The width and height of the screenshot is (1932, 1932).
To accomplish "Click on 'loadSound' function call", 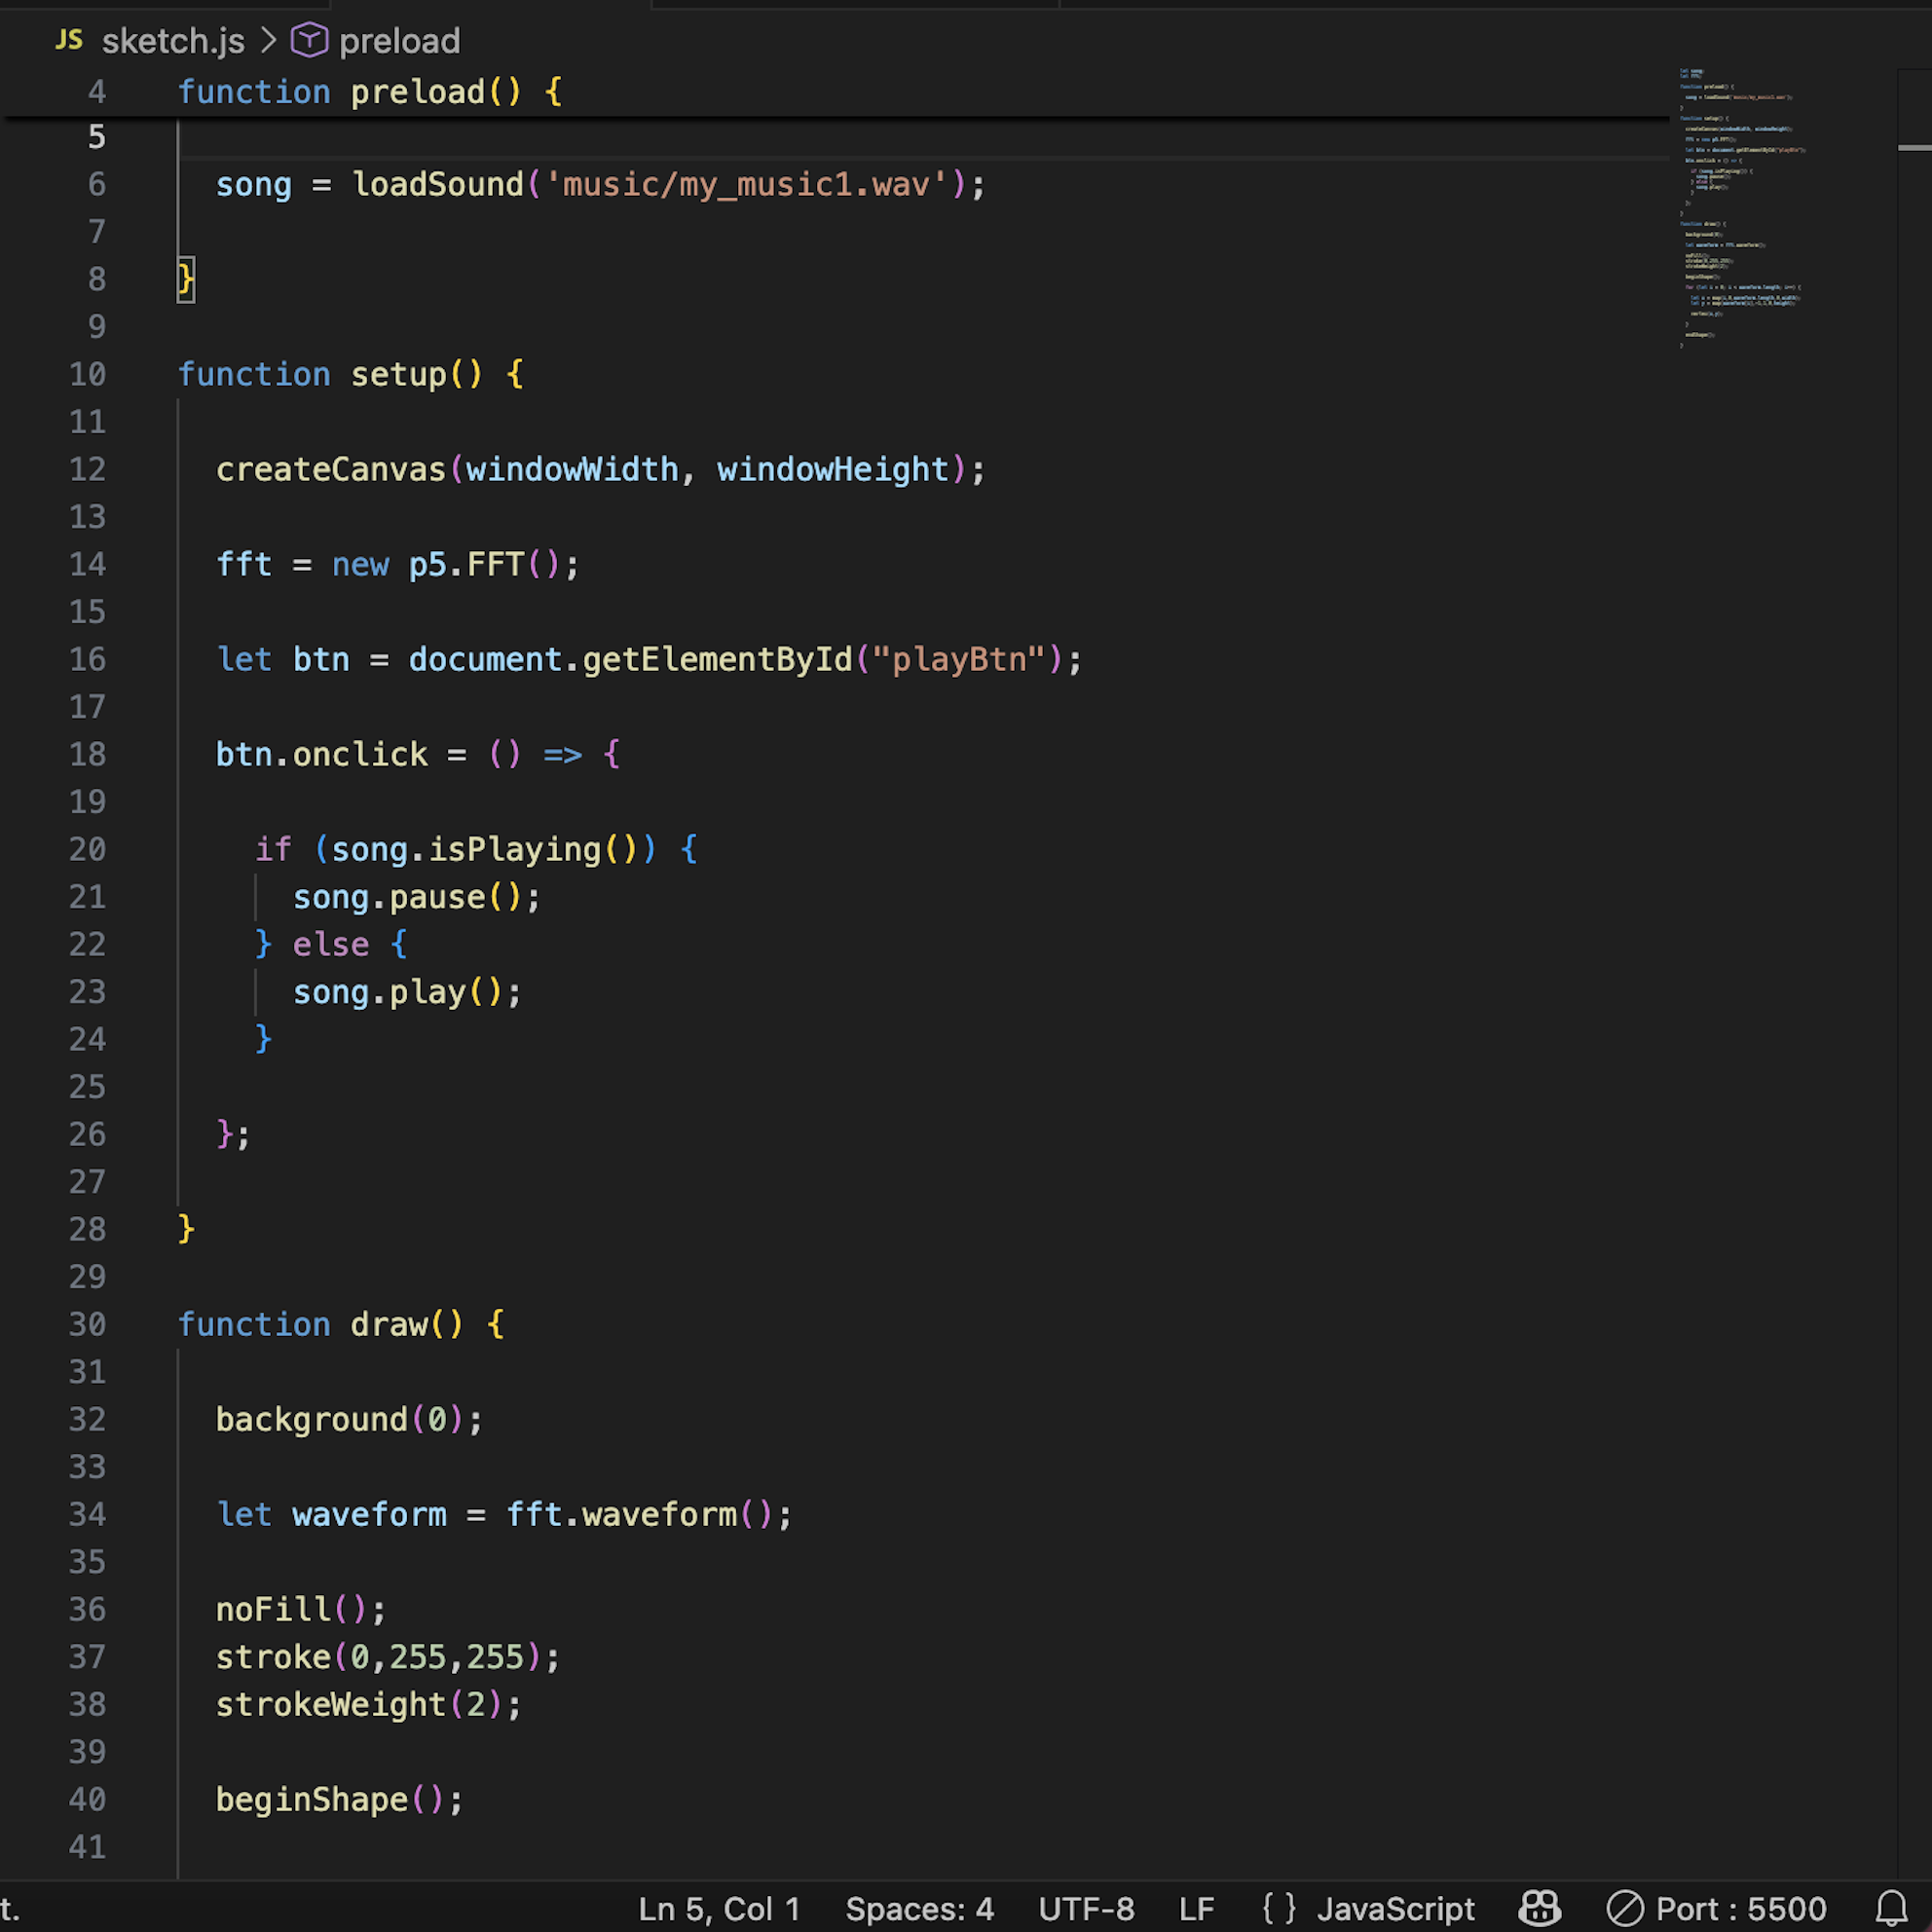I will tap(437, 184).
